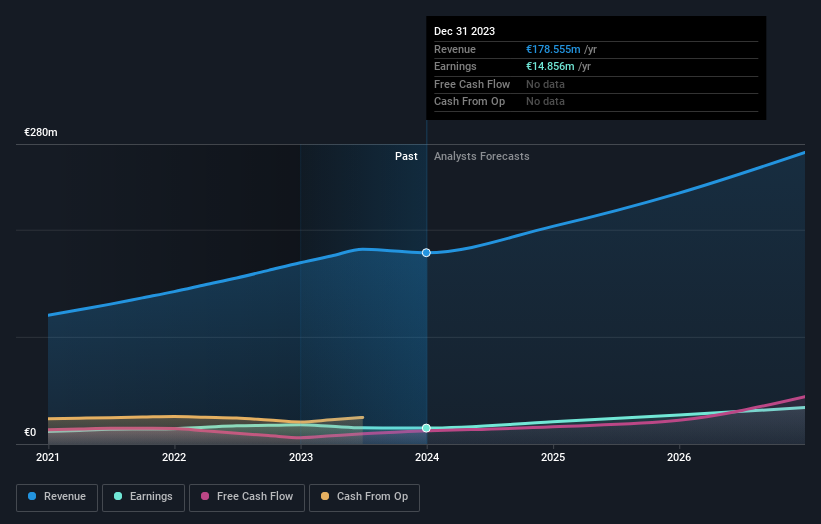The image size is (821, 524).
Task: Toggle the Cash From Op legend button
Action: point(364,497)
